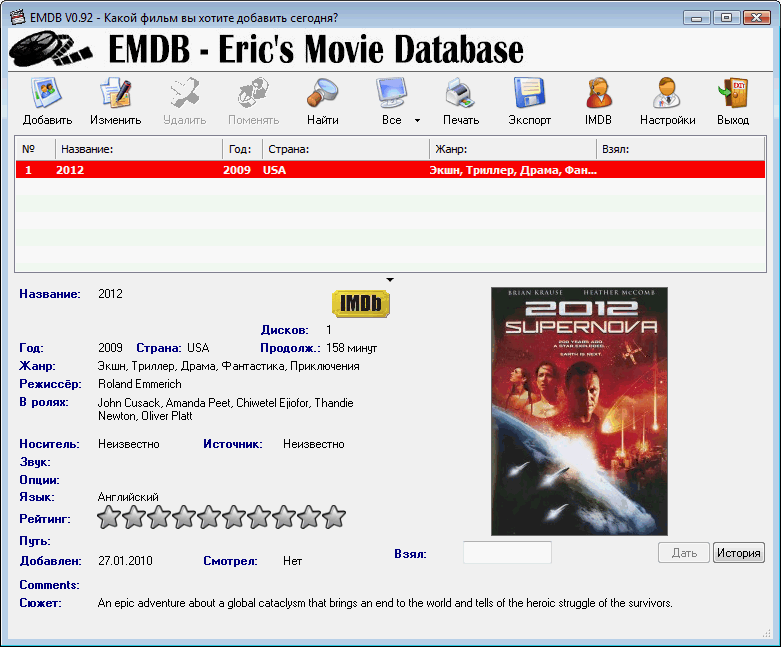The image size is (781, 647).
Task: Sort list by Страна column header
Action: (346, 149)
